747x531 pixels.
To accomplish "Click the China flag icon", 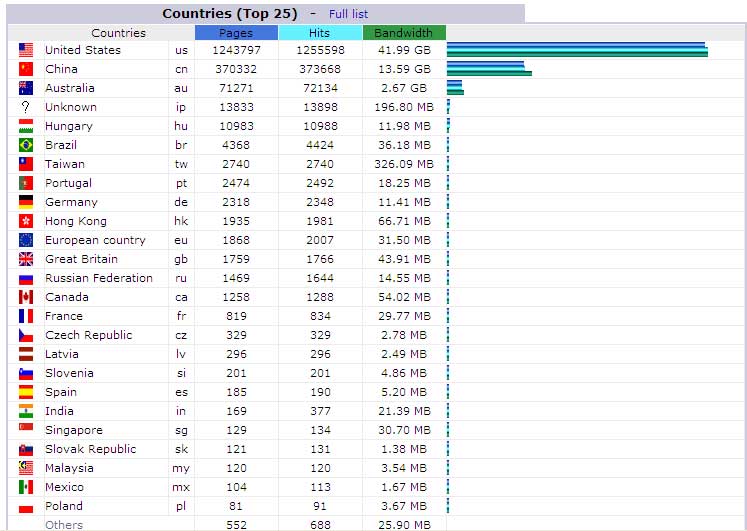I will pyautogui.click(x=26, y=69).
